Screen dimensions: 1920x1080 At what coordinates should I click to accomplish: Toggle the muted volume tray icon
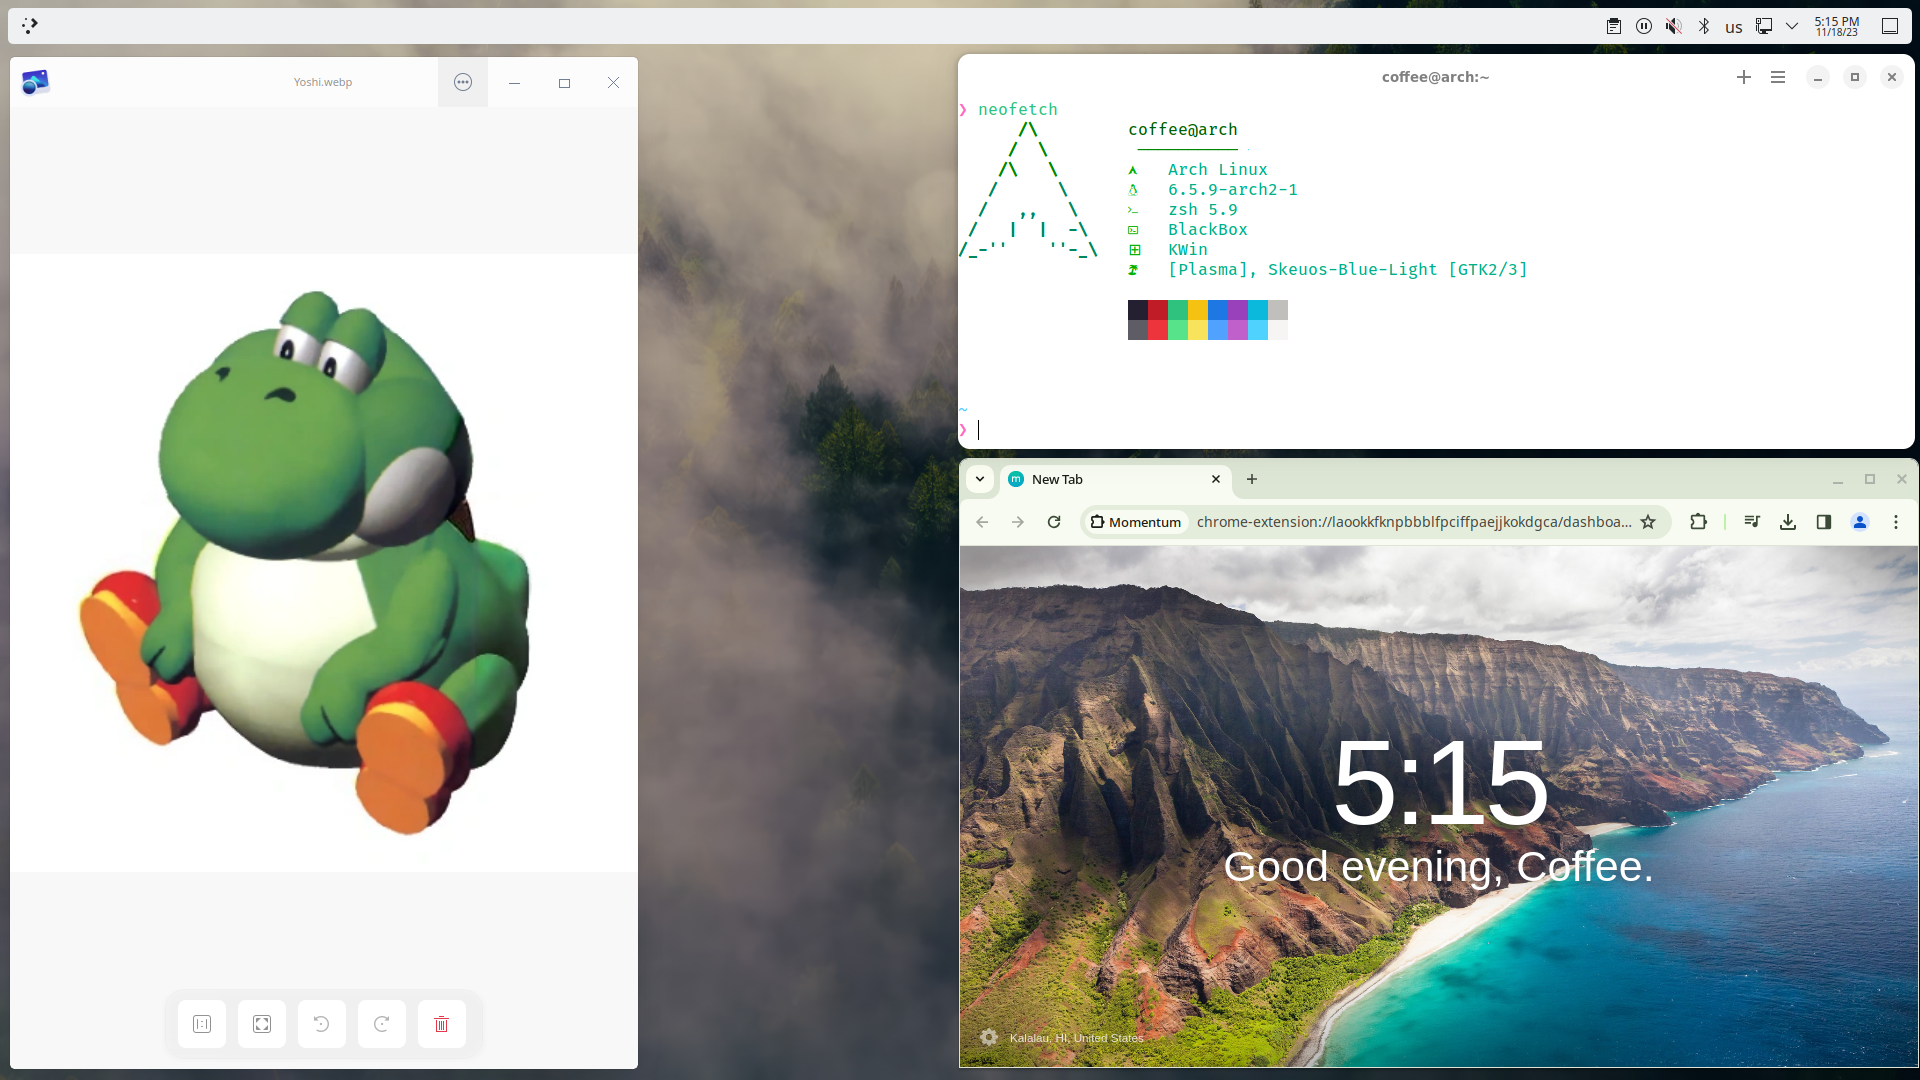click(1674, 26)
